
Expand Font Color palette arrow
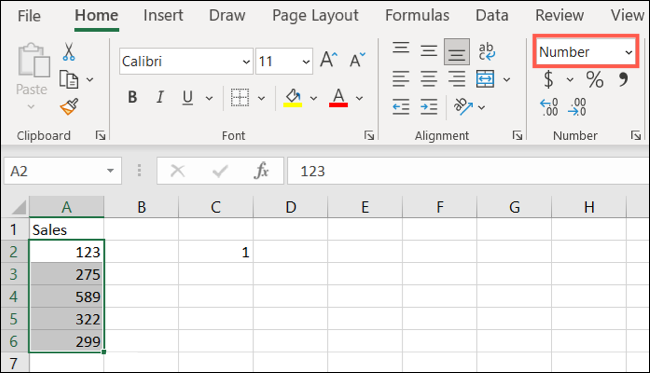(x=359, y=98)
